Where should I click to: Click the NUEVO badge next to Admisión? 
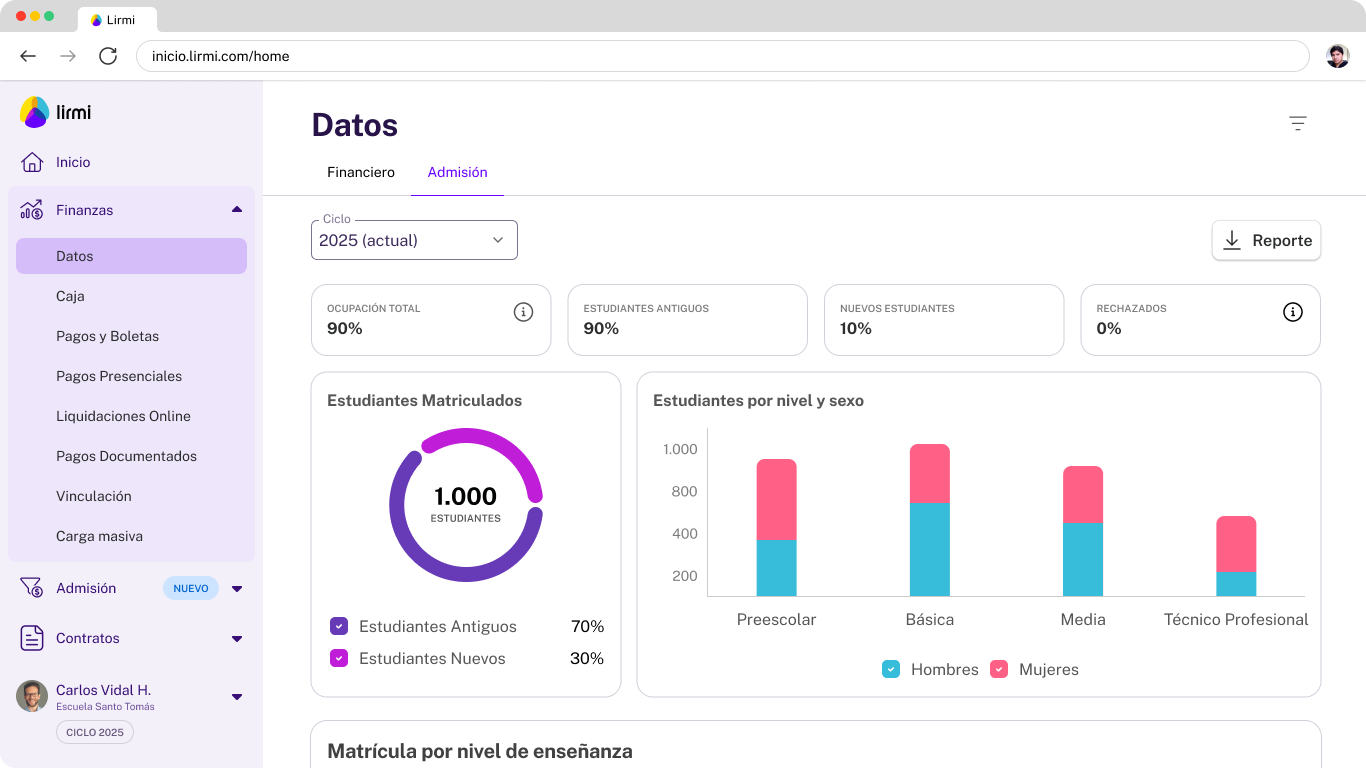[x=191, y=588]
